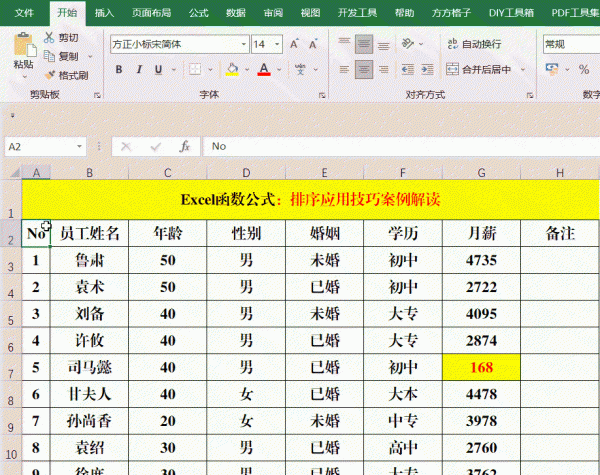Screen dimensions: 600x475
Task: Toggle middle vertical alignment
Action: (x=364, y=44)
